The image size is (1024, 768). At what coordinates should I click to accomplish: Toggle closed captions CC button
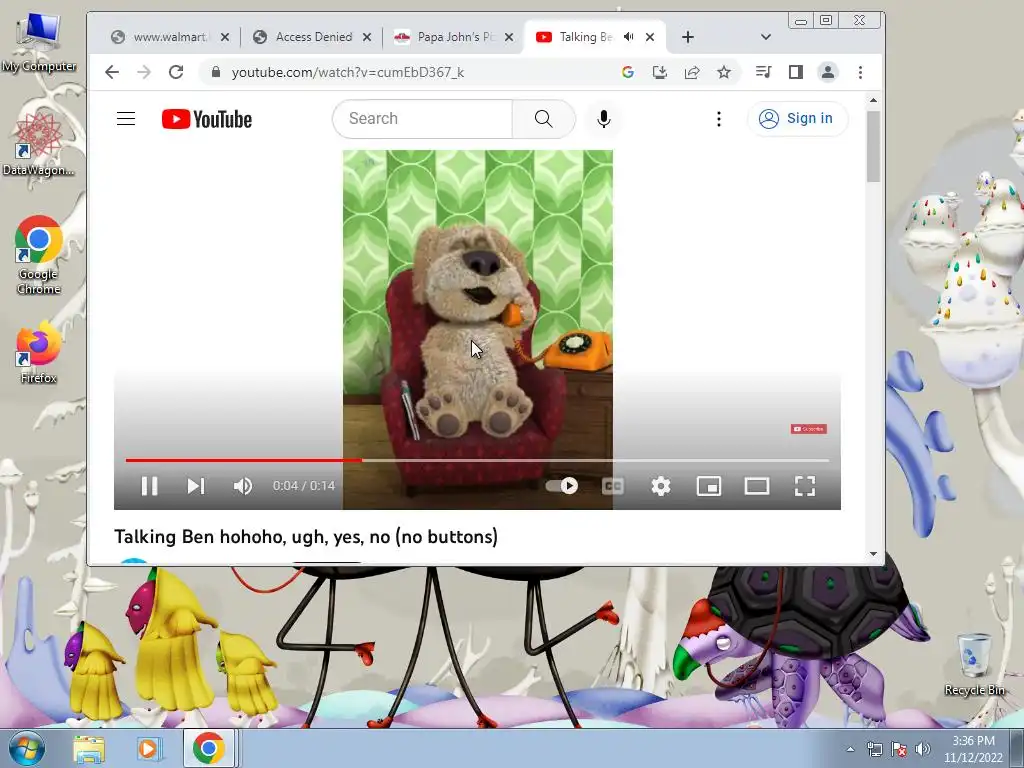coord(613,486)
